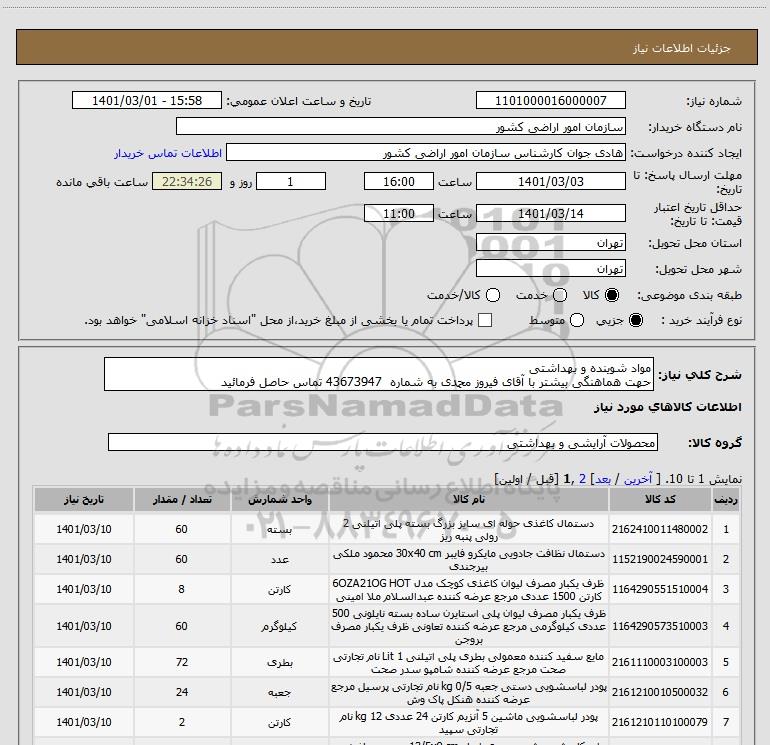Image resolution: width=770 pixels, height=745 pixels.
Task: Click need date 1401/03/10 in row 1
Action: coord(83,529)
